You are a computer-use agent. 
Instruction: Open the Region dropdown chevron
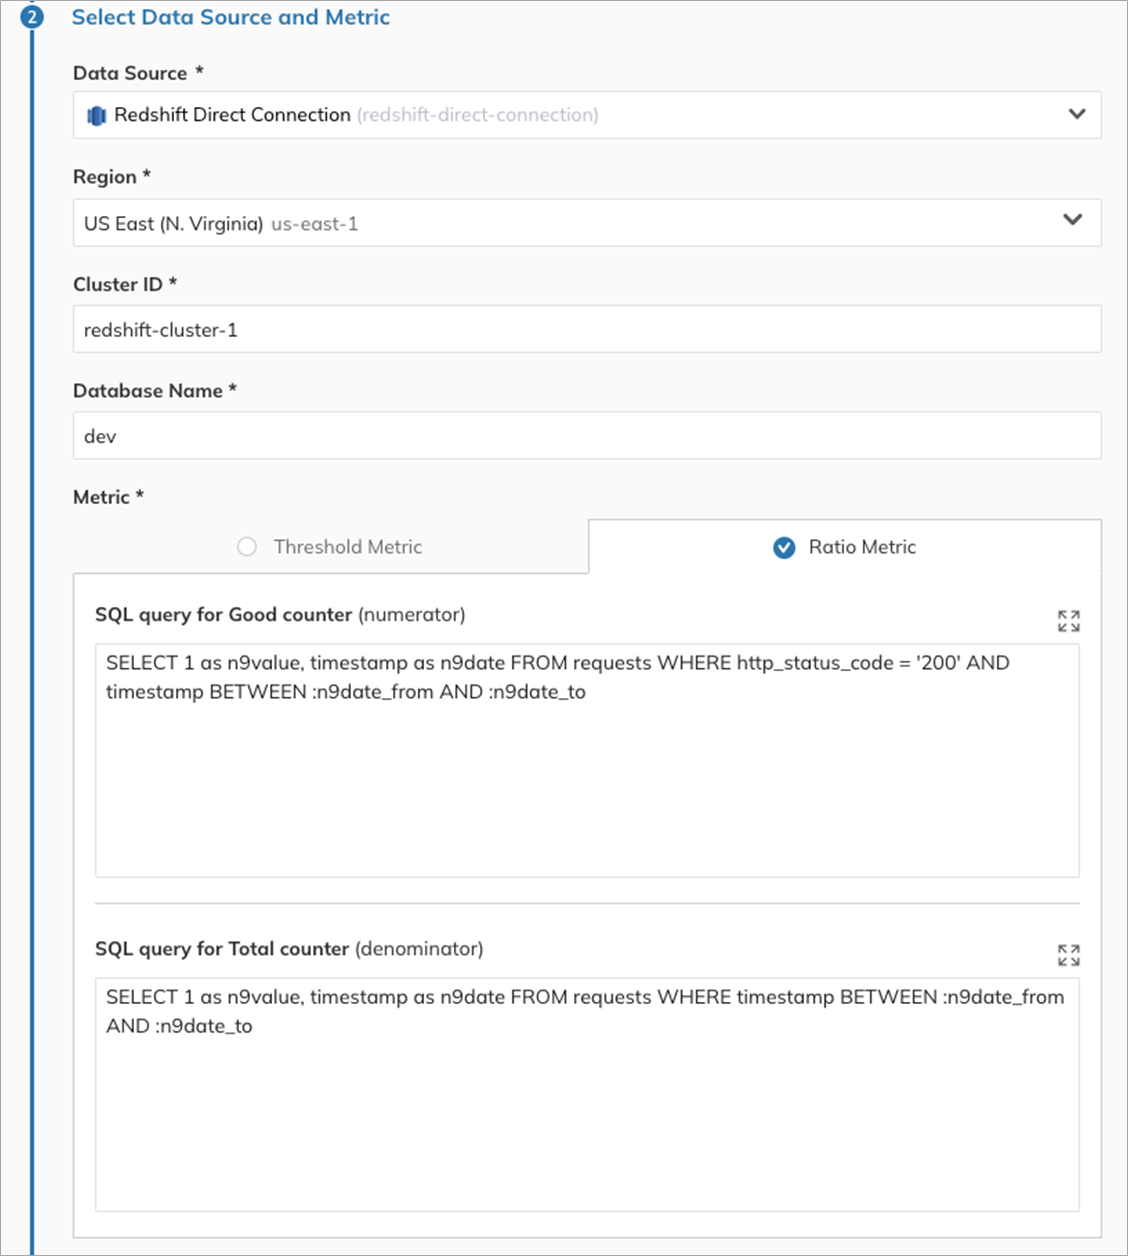coord(1073,219)
